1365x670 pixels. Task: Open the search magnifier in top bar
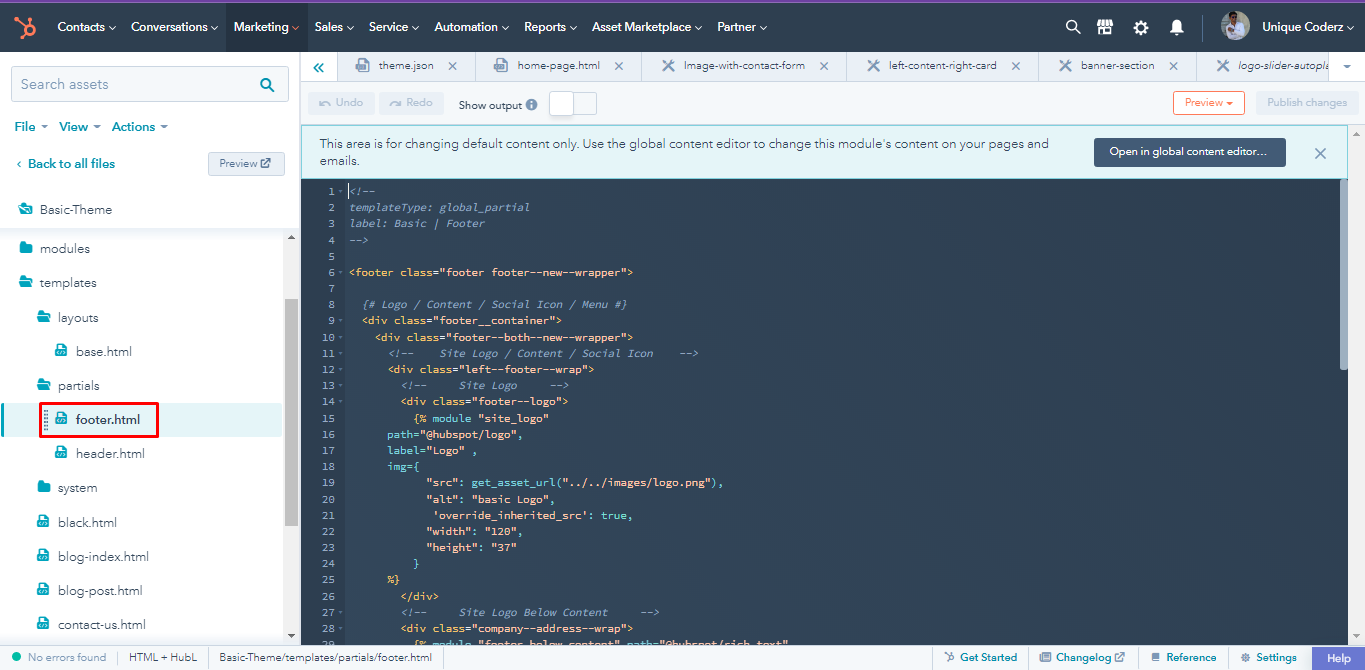[x=1073, y=27]
